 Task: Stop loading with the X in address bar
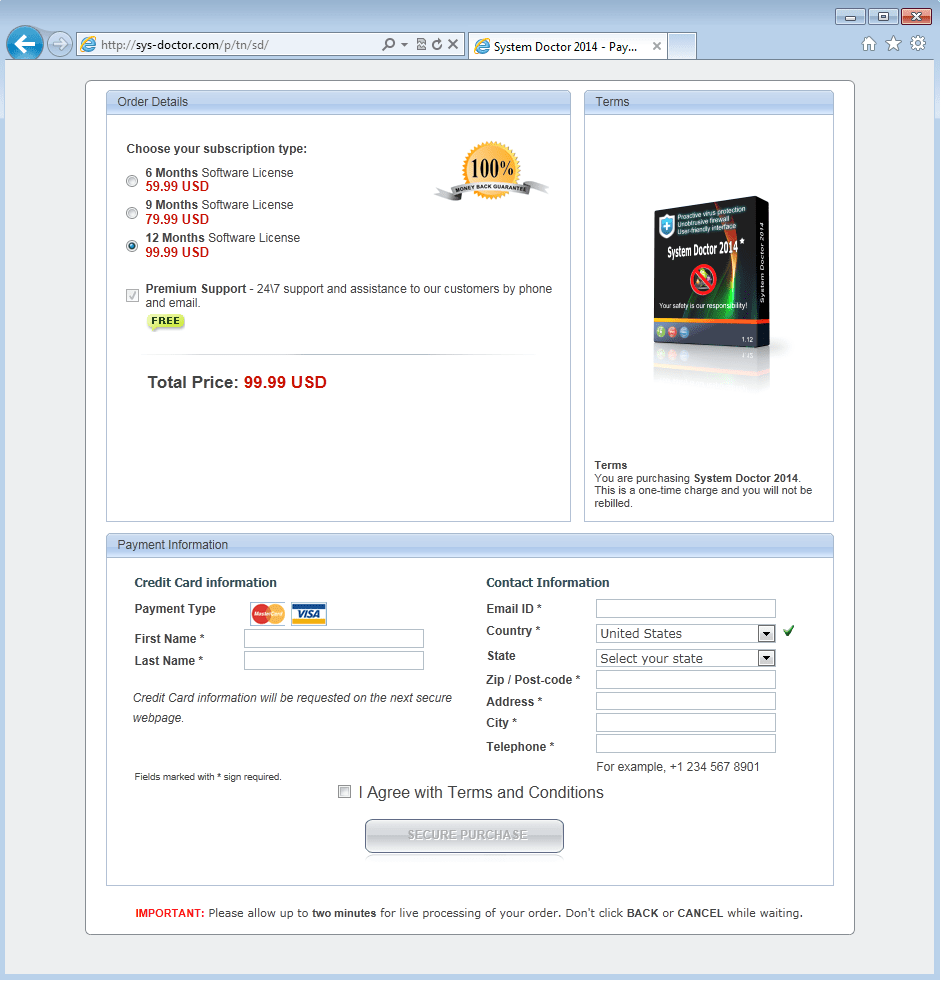coord(453,44)
